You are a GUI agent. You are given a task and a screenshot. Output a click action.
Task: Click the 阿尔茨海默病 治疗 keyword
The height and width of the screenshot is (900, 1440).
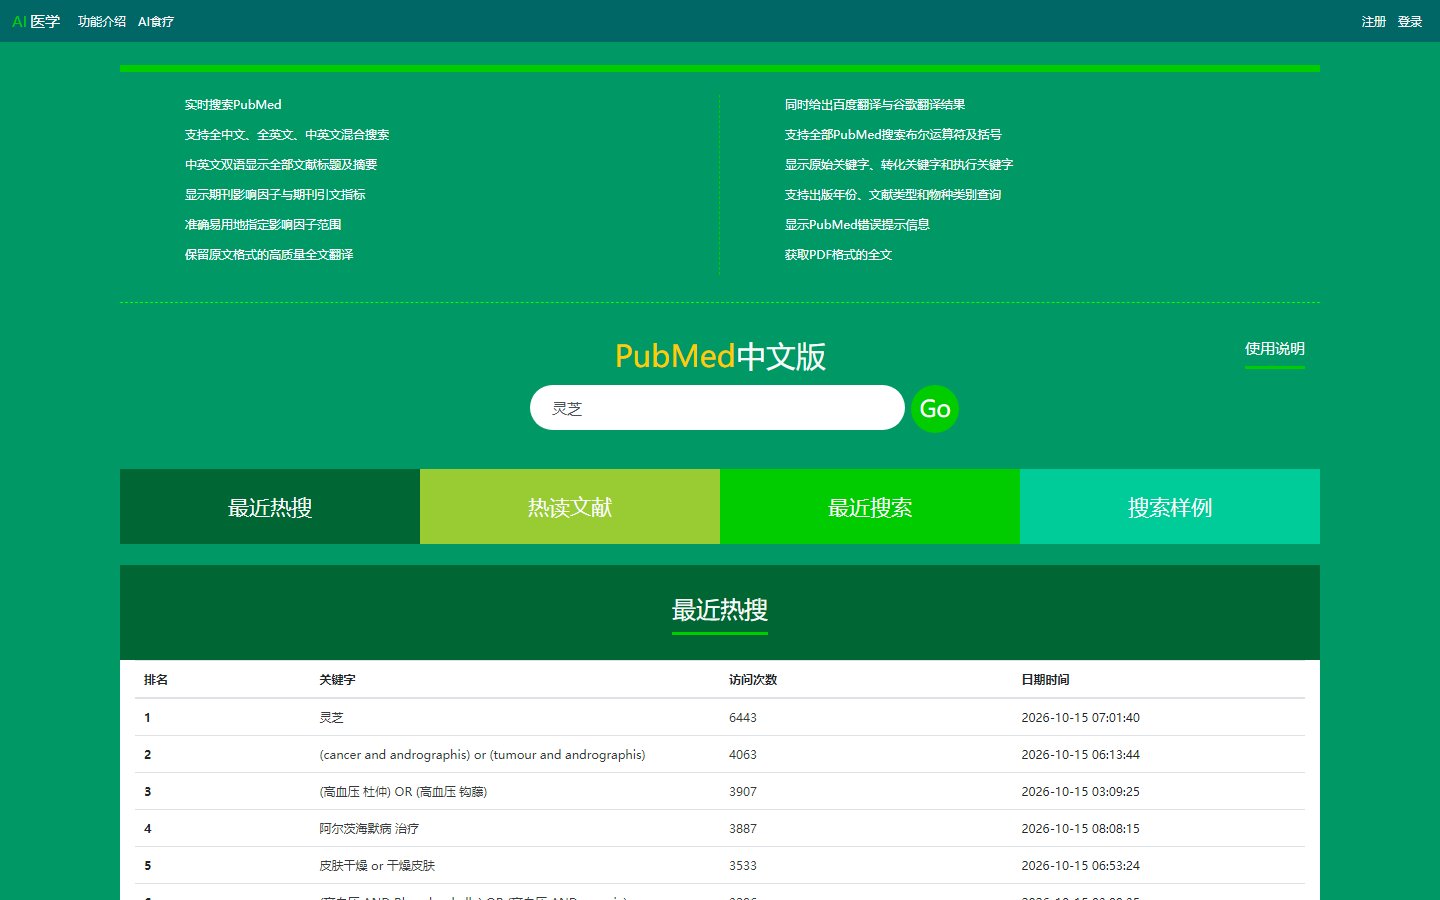[369, 828]
